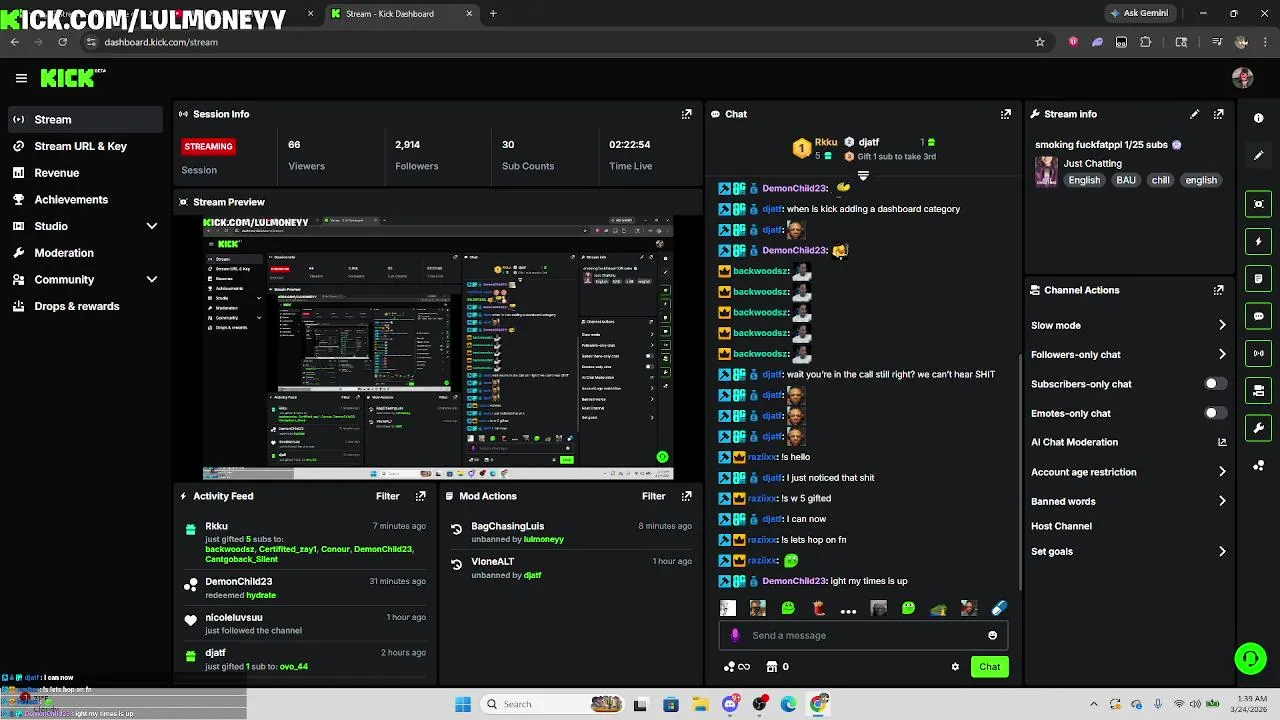Click the chat panel scrollbar
Screen dimensions: 1280x720
coord(1018,470)
